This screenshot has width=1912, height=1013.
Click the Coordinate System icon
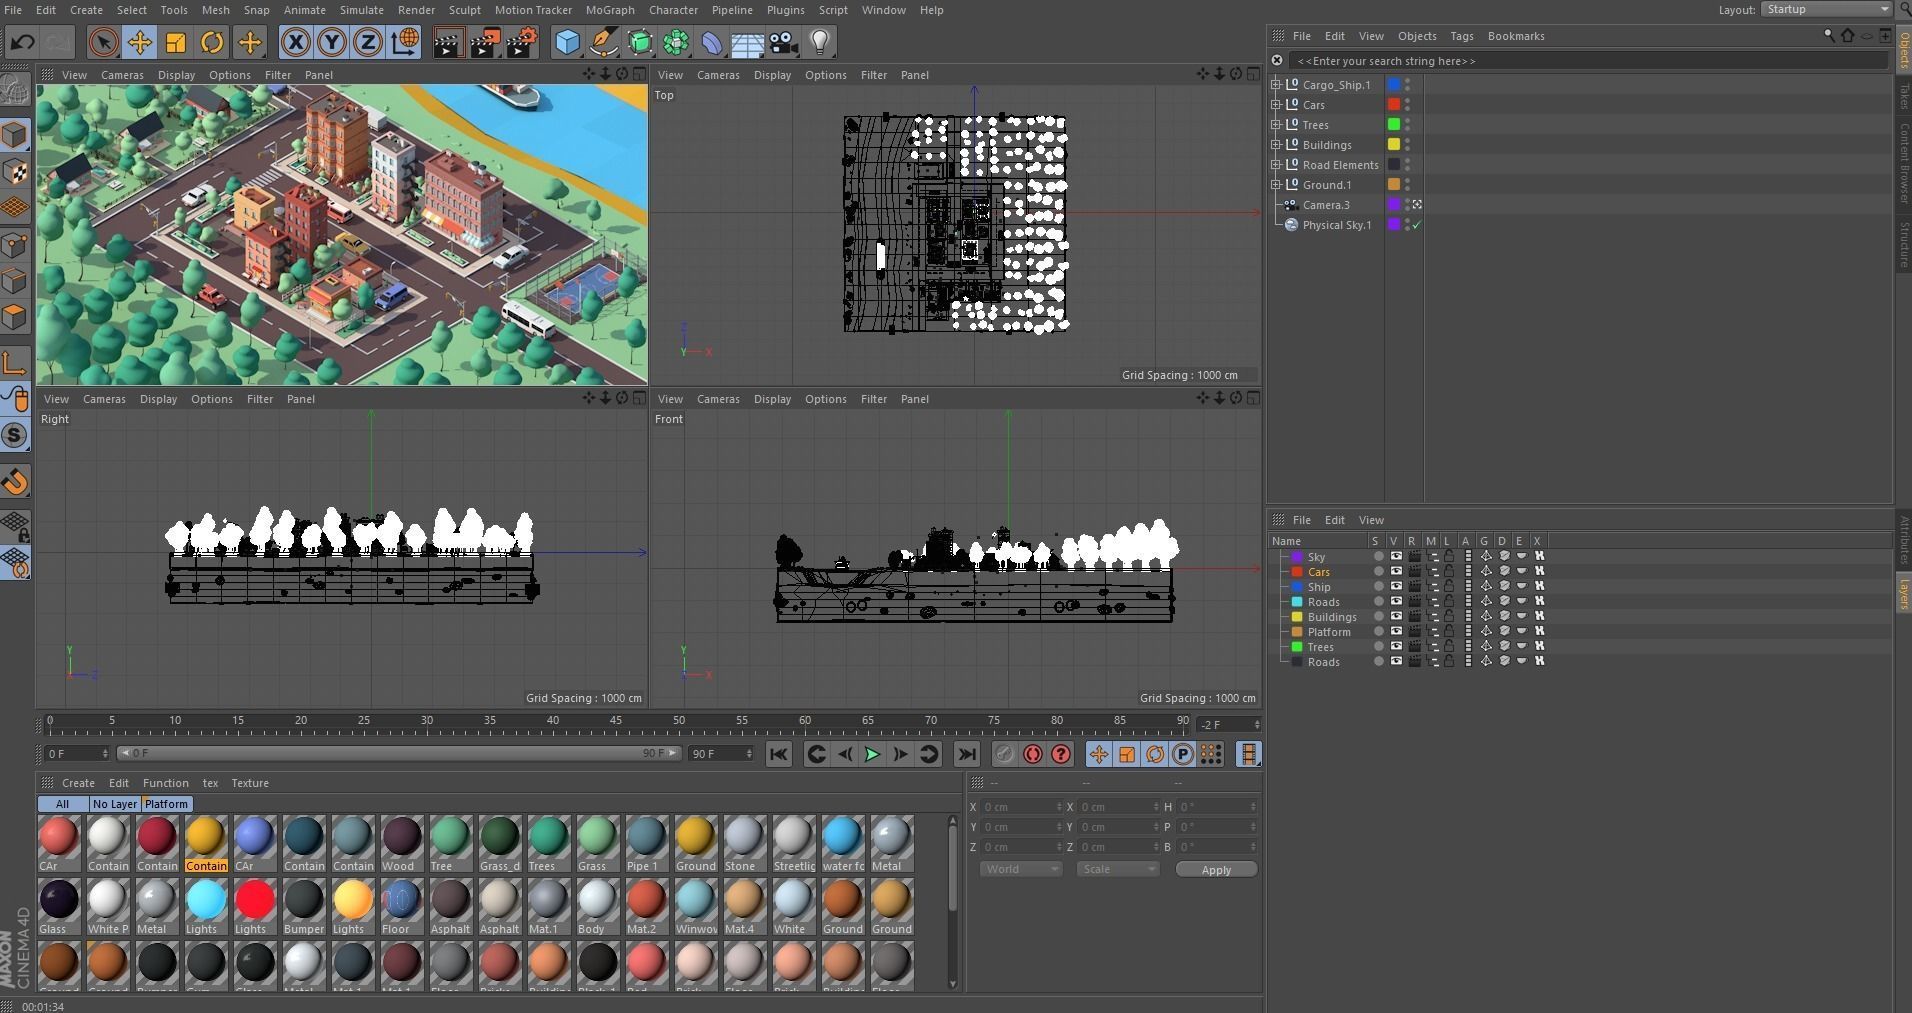pos(405,42)
